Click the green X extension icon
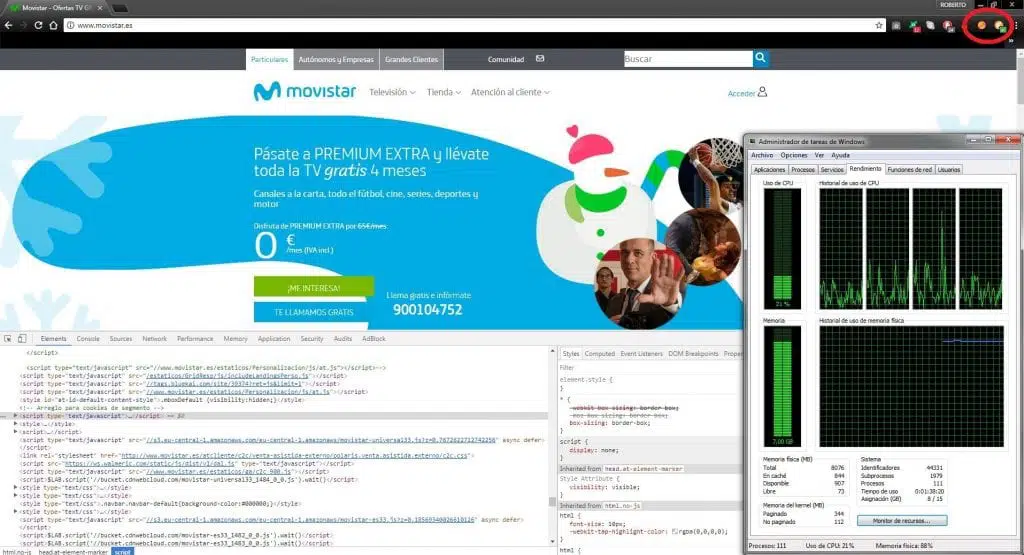Image resolution: width=1024 pixels, height=555 pixels. click(914, 25)
